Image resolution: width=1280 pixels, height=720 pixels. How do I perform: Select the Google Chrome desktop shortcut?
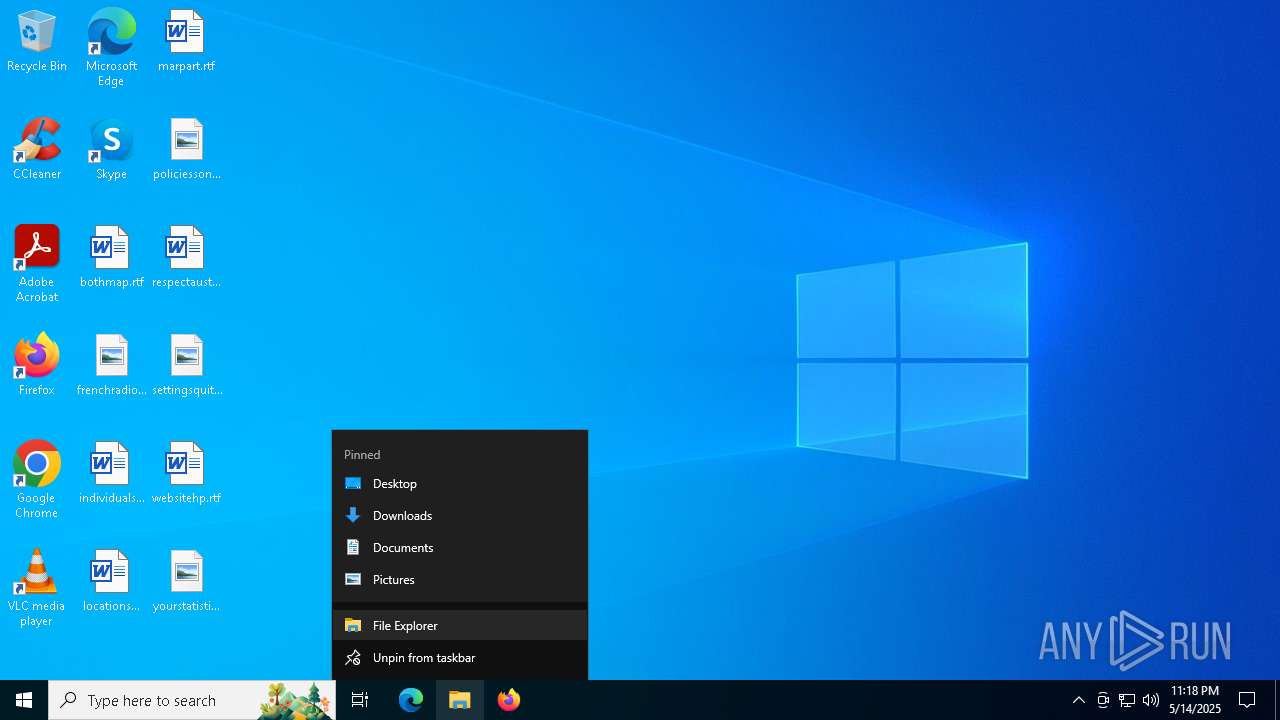click(37, 481)
